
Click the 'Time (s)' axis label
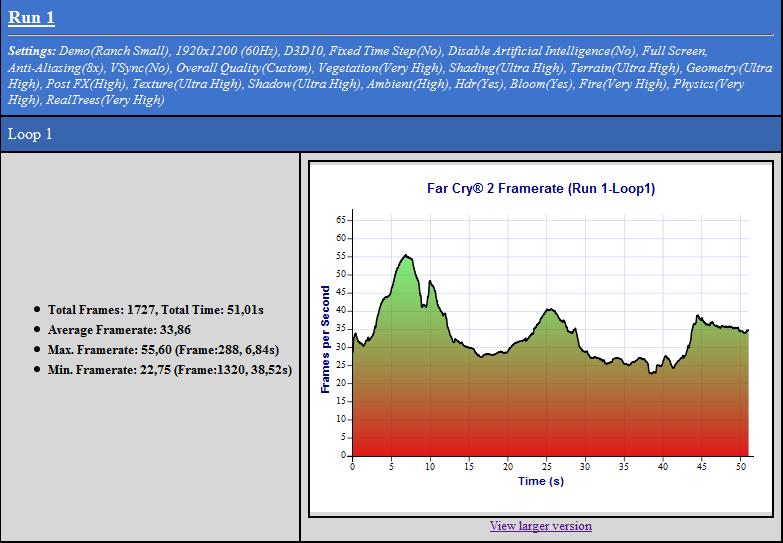[x=541, y=481]
